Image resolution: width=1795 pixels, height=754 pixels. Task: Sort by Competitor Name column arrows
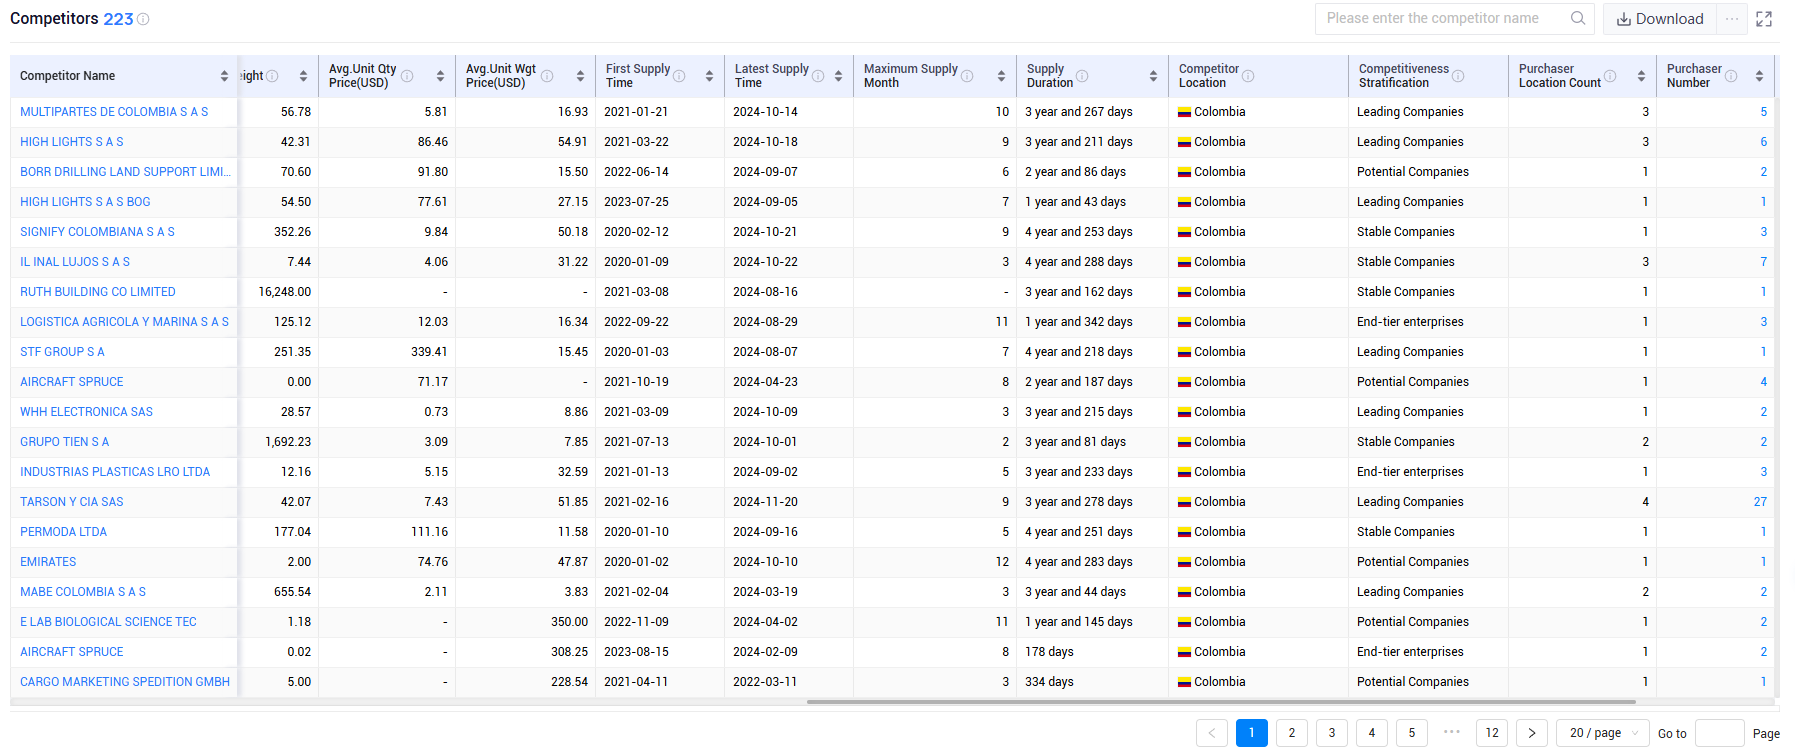pyautogui.click(x=224, y=76)
